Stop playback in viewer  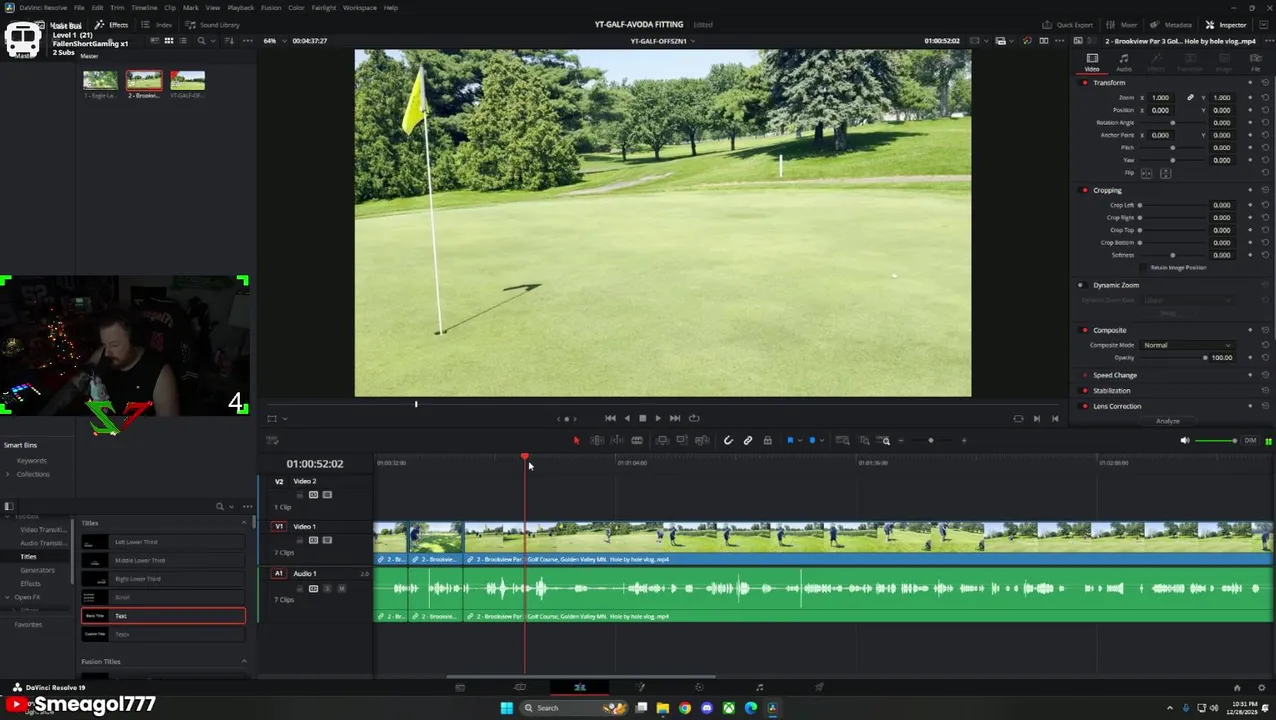642,418
